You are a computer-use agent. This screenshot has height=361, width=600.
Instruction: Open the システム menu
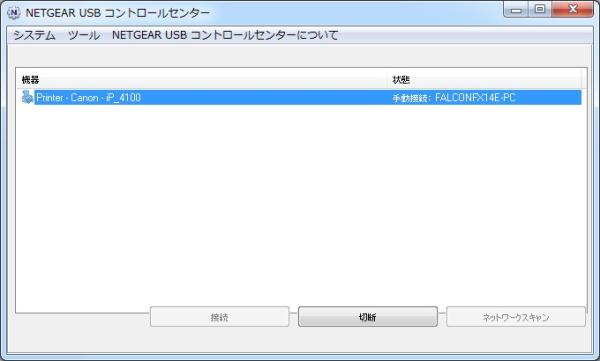pyautogui.click(x=34, y=35)
